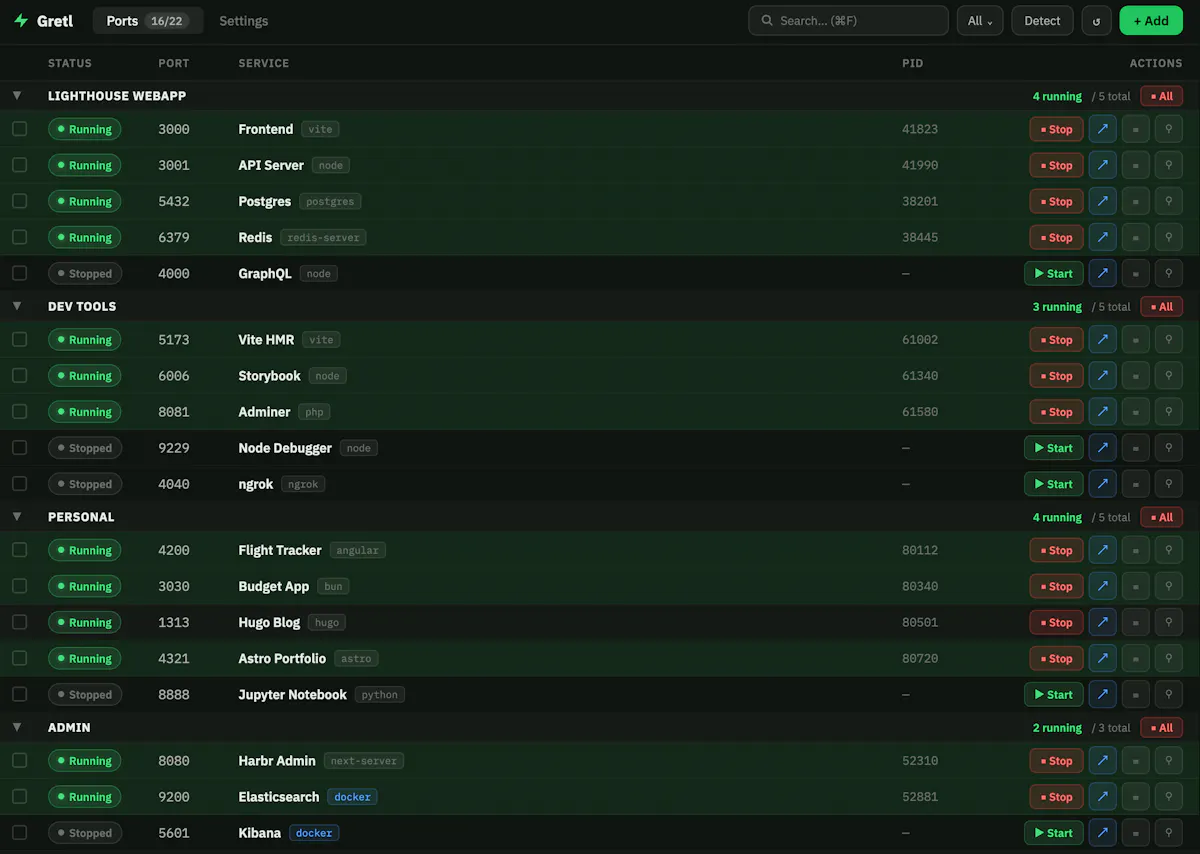Screen dimensions: 1200x854
Task: Open GraphQL via the blue arrow icon
Action: 1102,273
